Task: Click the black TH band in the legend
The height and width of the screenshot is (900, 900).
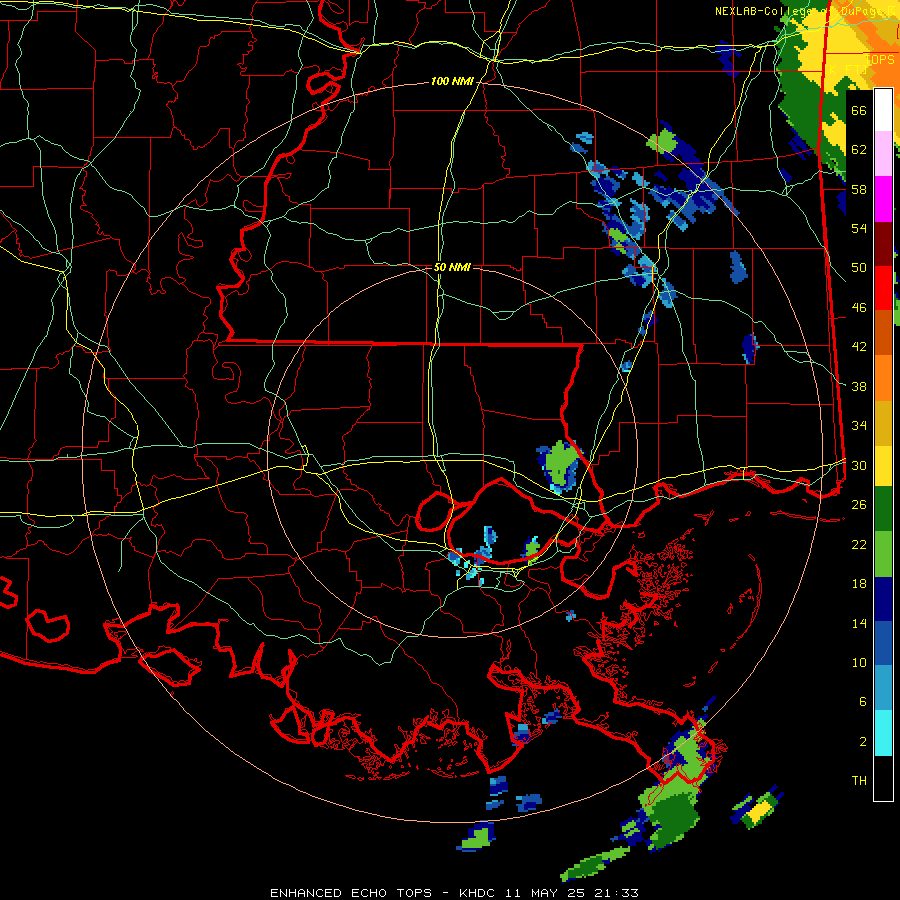Action: coord(883,778)
